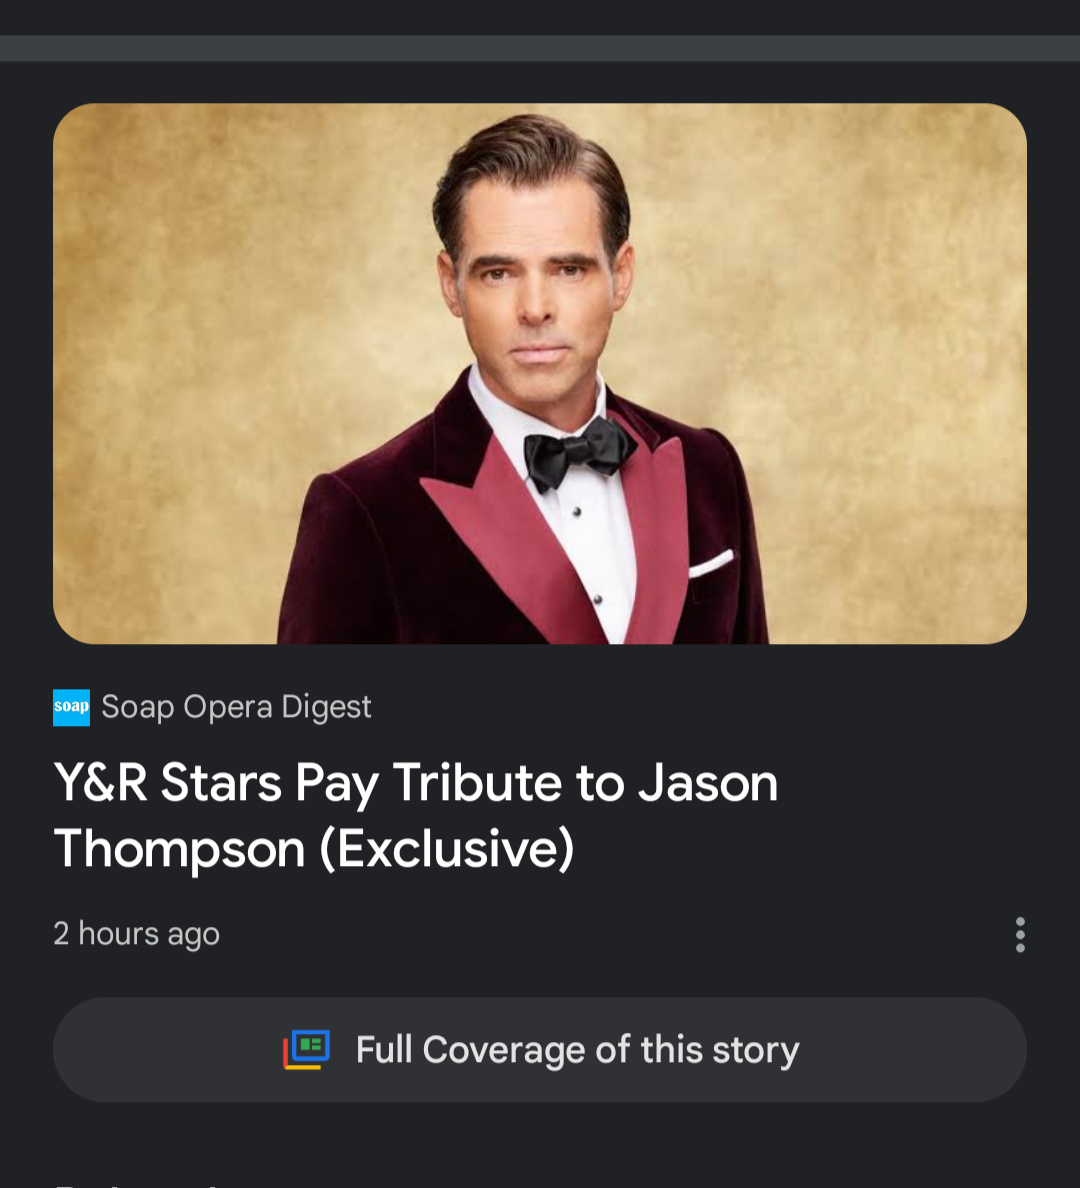Open the Y&R Stars Pay Tribute headline
The image size is (1080, 1188).
click(x=416, y=815)
